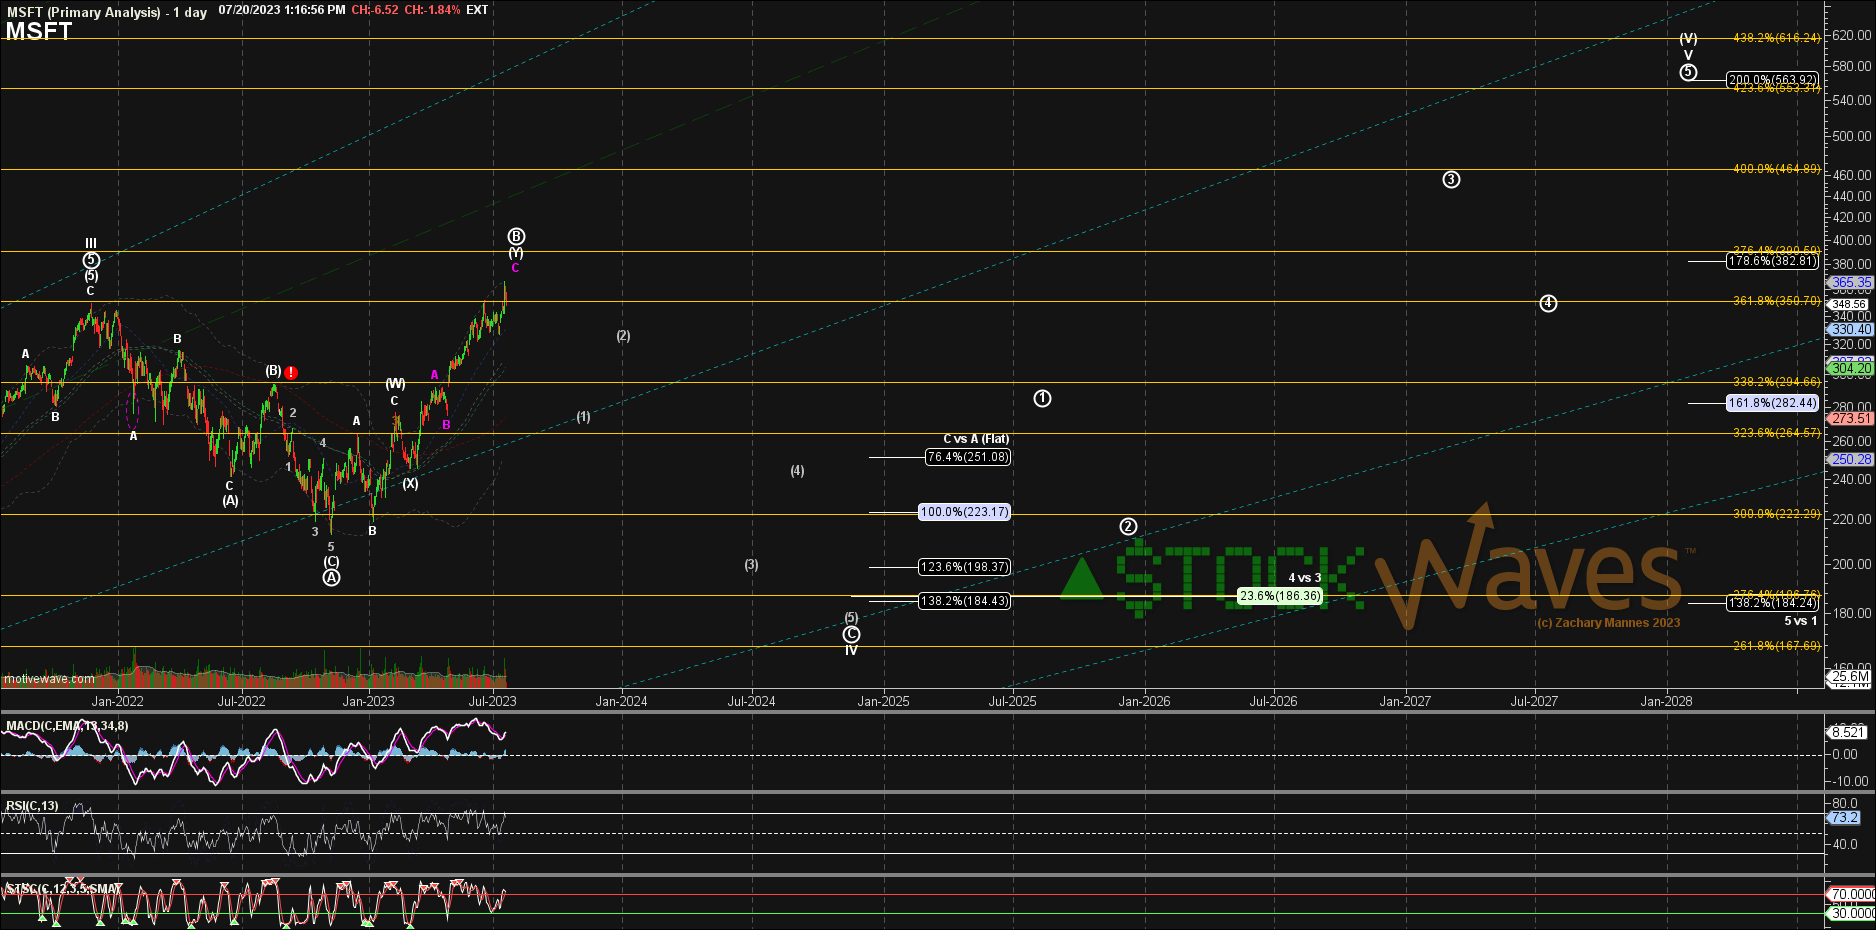The image size is (1876, 930).
Task: Select the 138.2%(184.24) Fibonacci label
Action: tap(1773, 603)
